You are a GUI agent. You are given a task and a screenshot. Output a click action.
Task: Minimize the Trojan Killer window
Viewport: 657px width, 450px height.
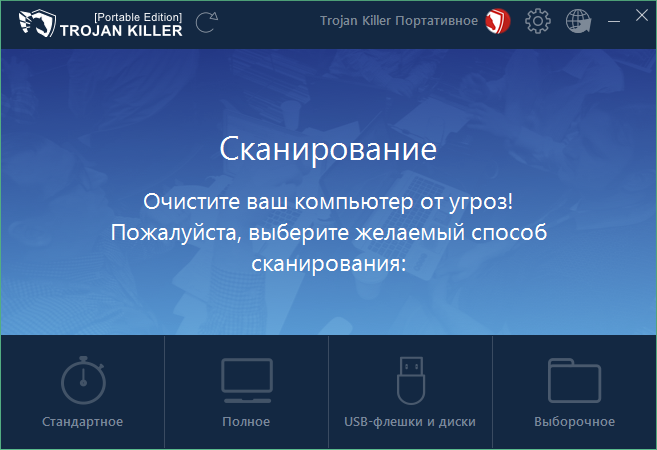(614, 21)
